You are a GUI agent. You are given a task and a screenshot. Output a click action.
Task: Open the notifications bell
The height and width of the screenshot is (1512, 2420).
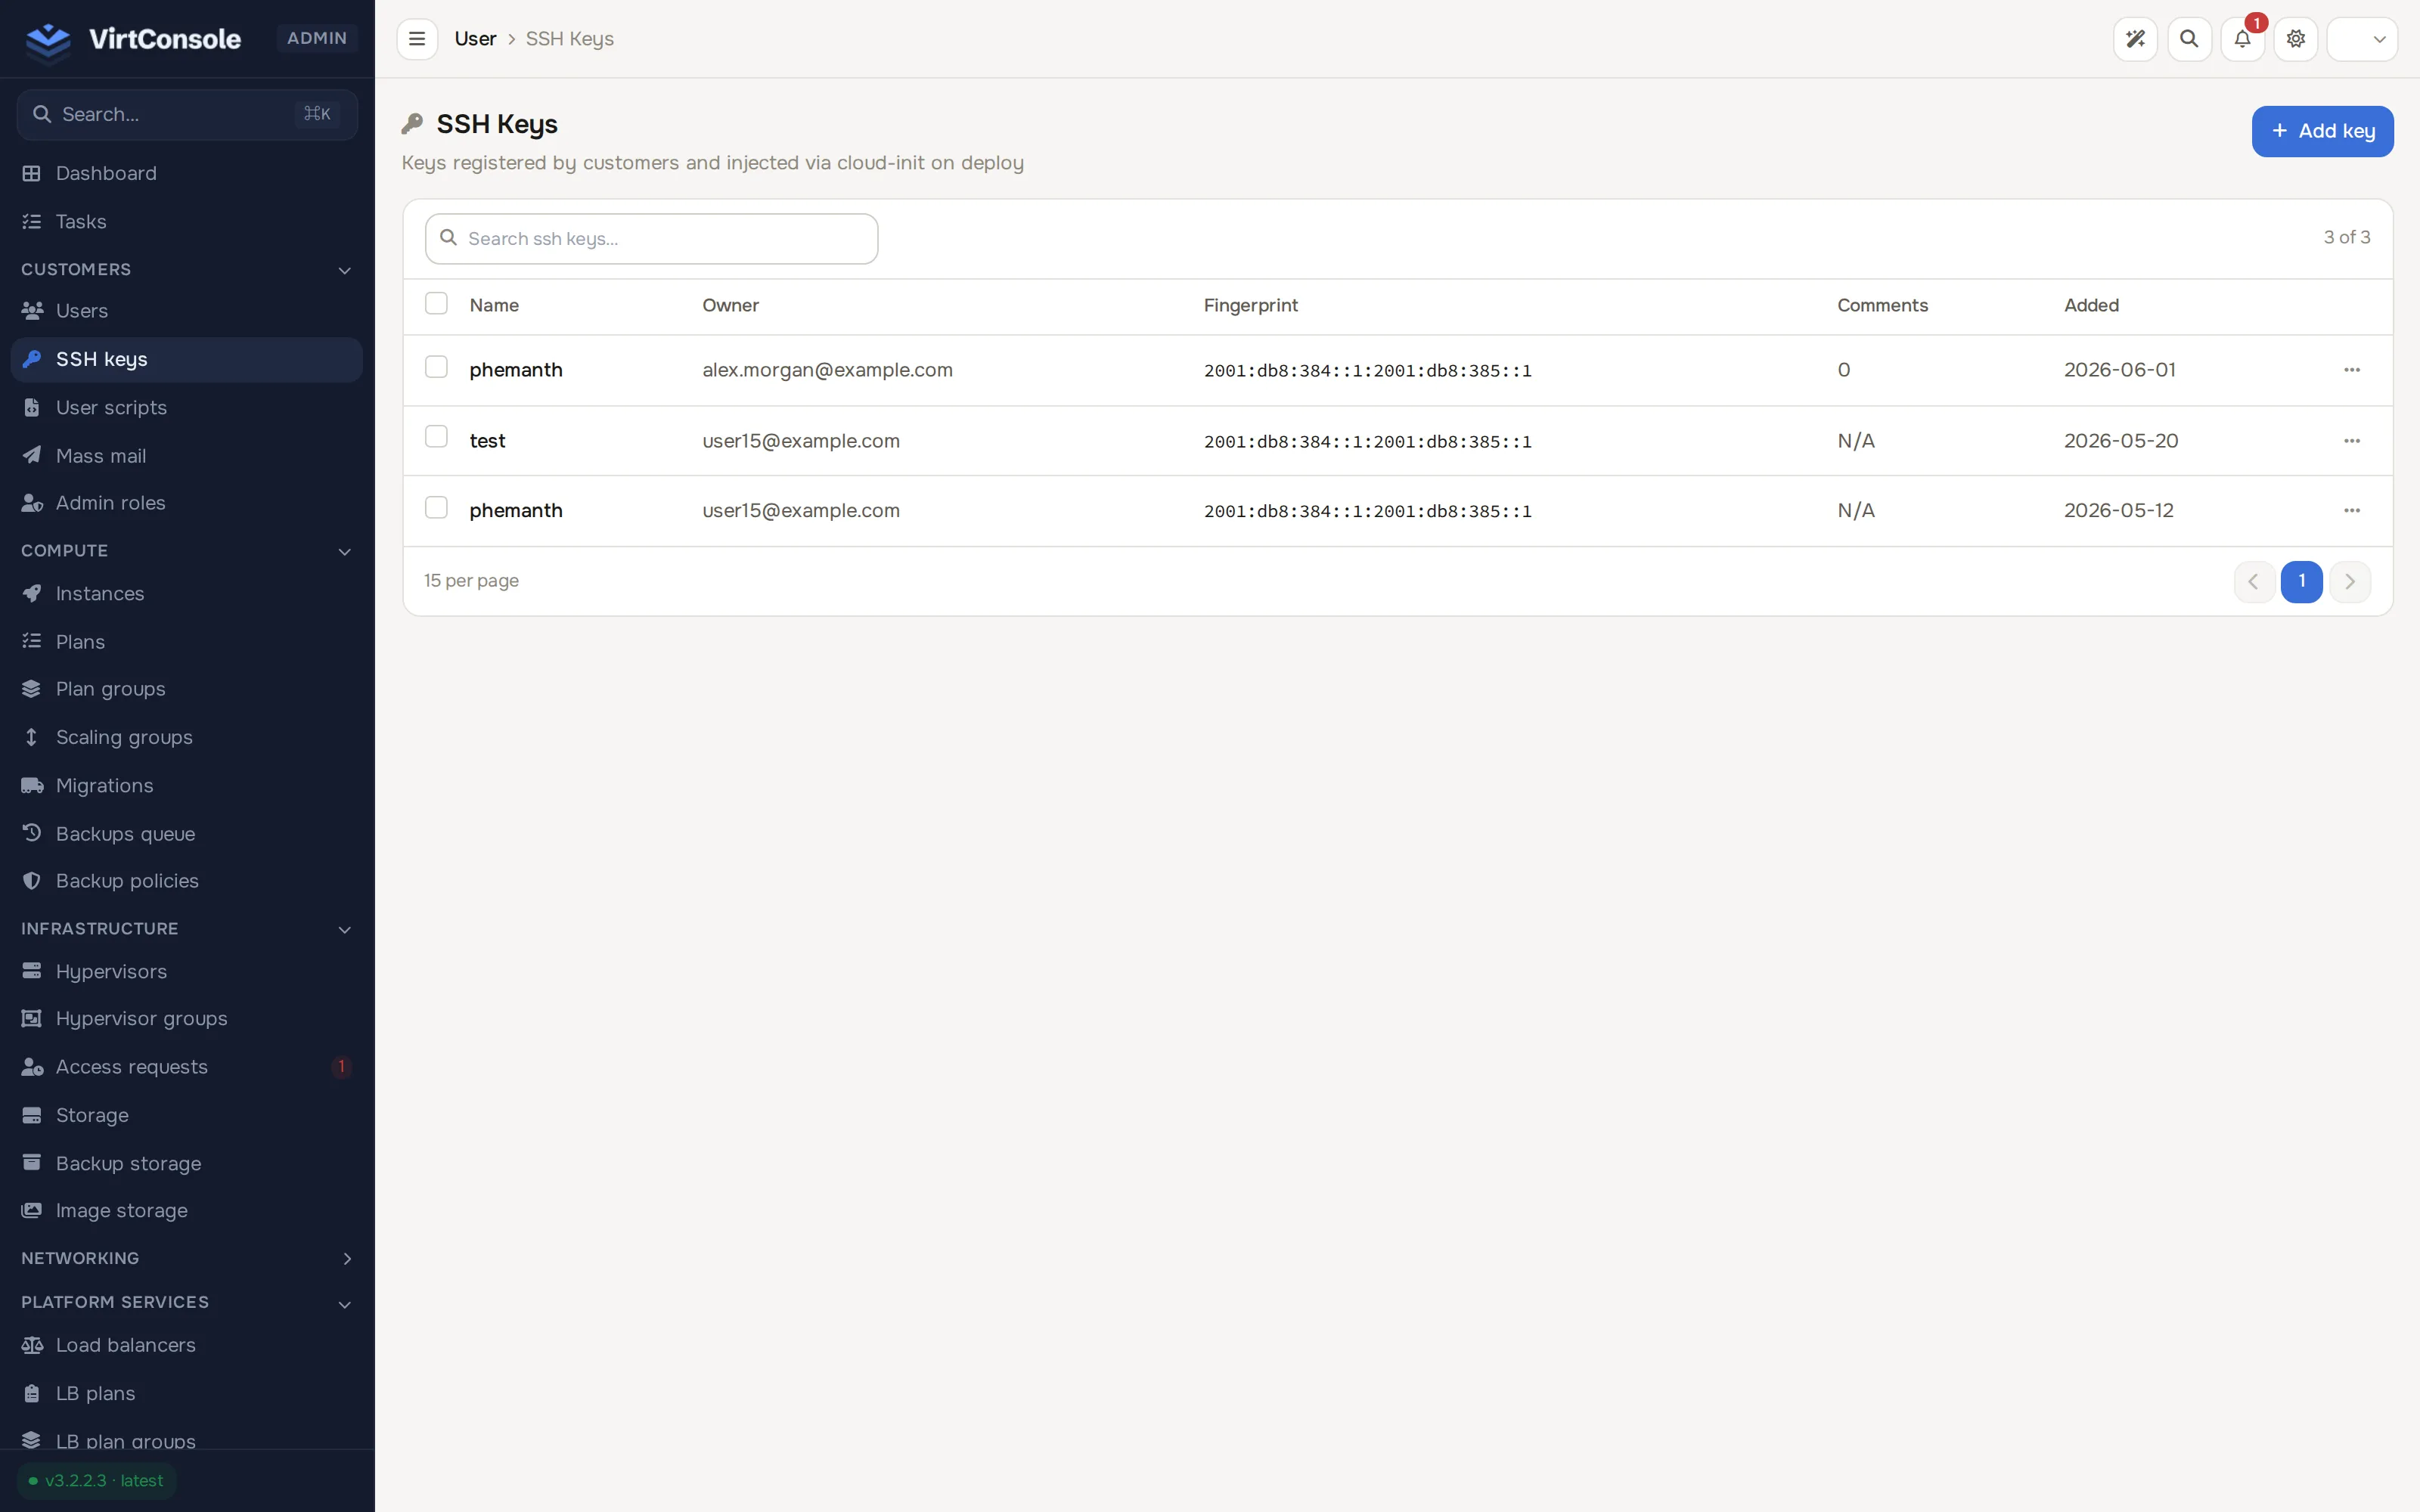[x=2242, y=39]
